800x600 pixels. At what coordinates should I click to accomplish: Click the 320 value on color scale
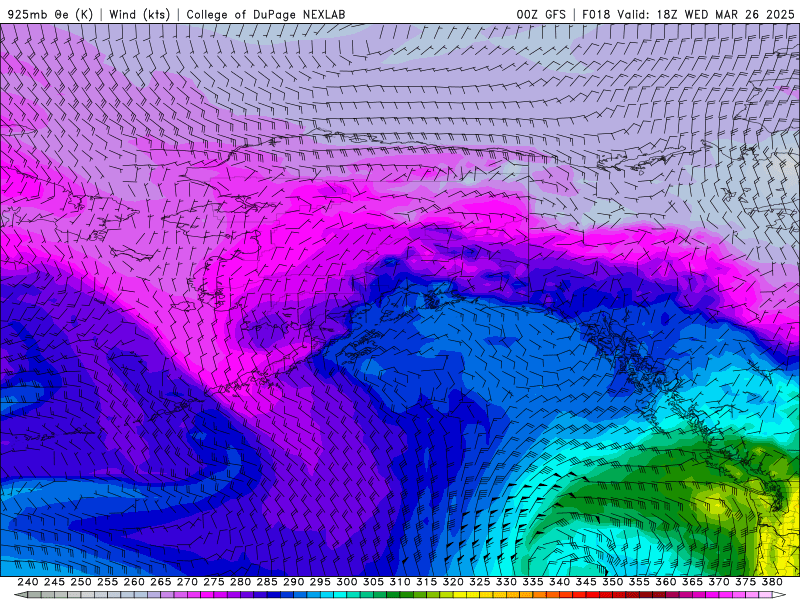coord(453,582)
